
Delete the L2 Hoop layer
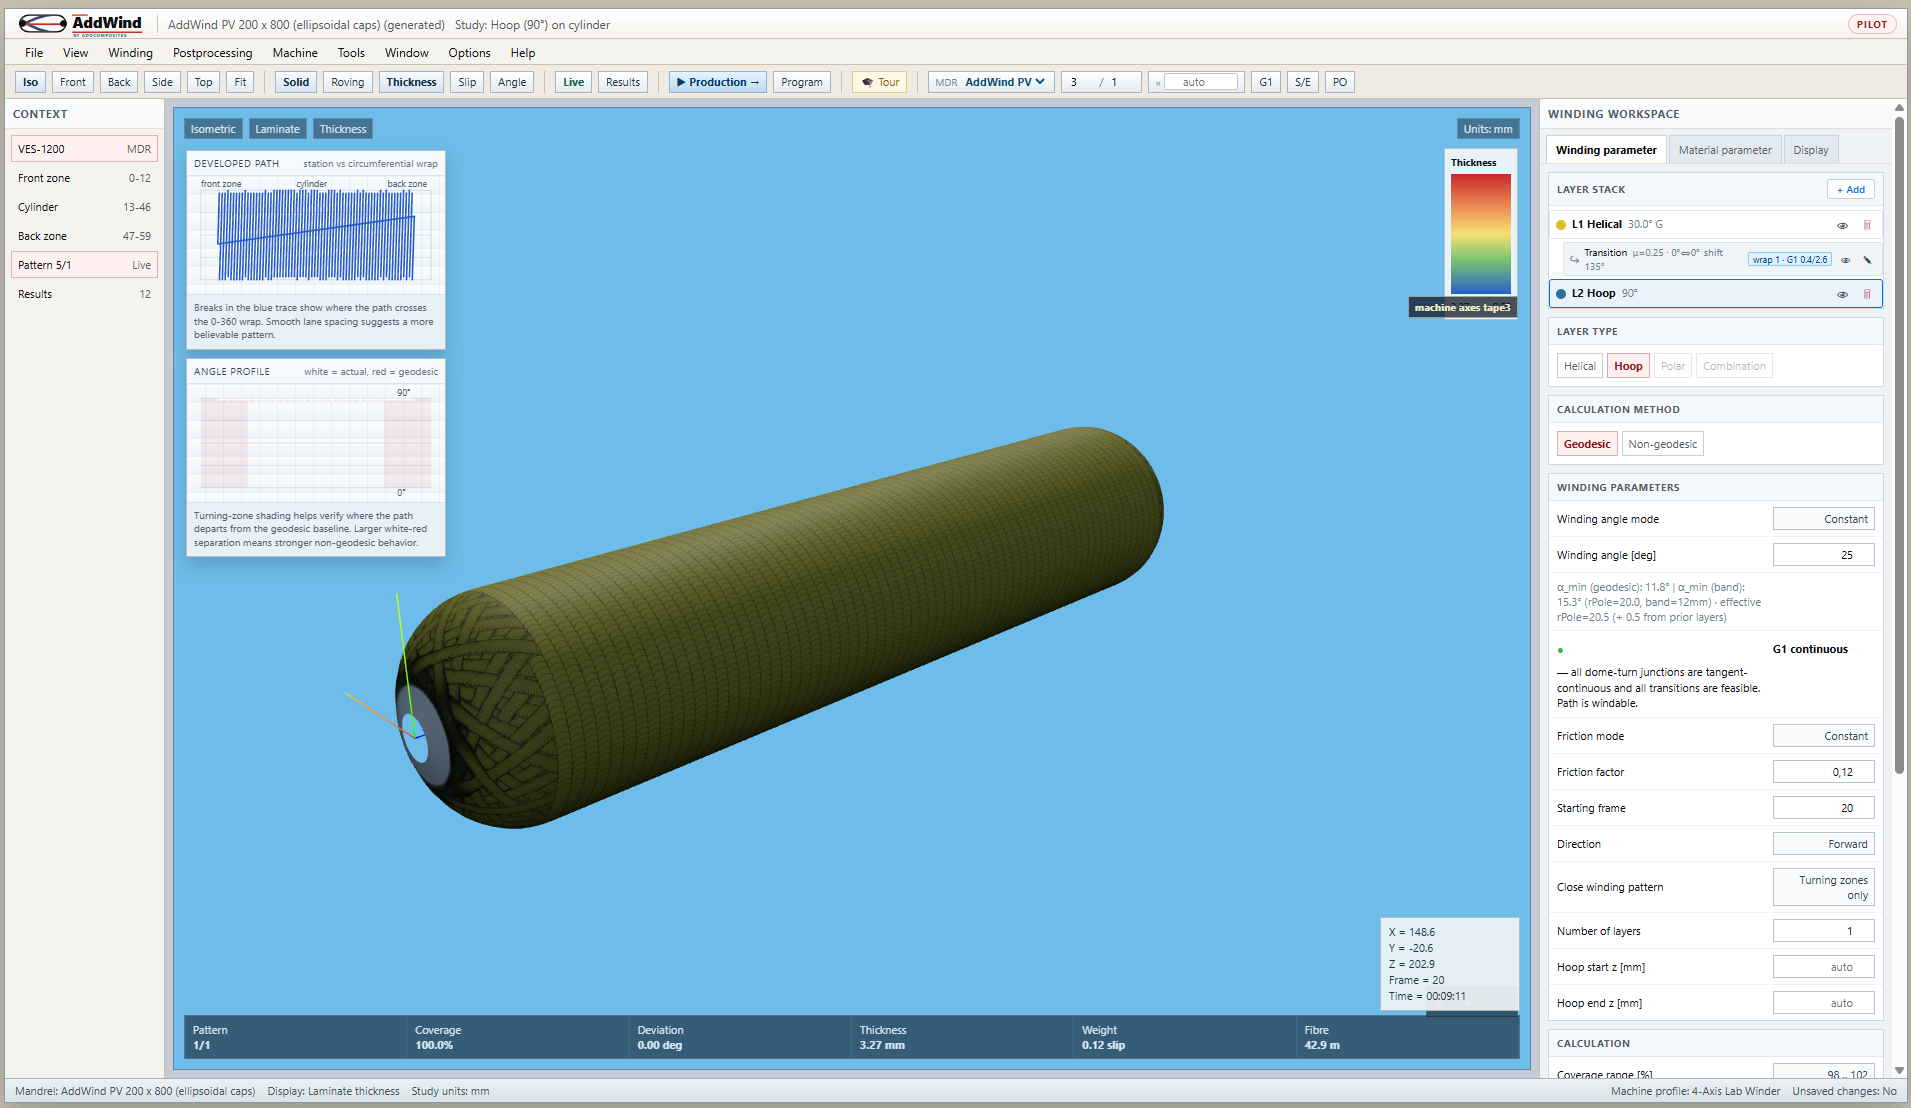click(1866, 294)
